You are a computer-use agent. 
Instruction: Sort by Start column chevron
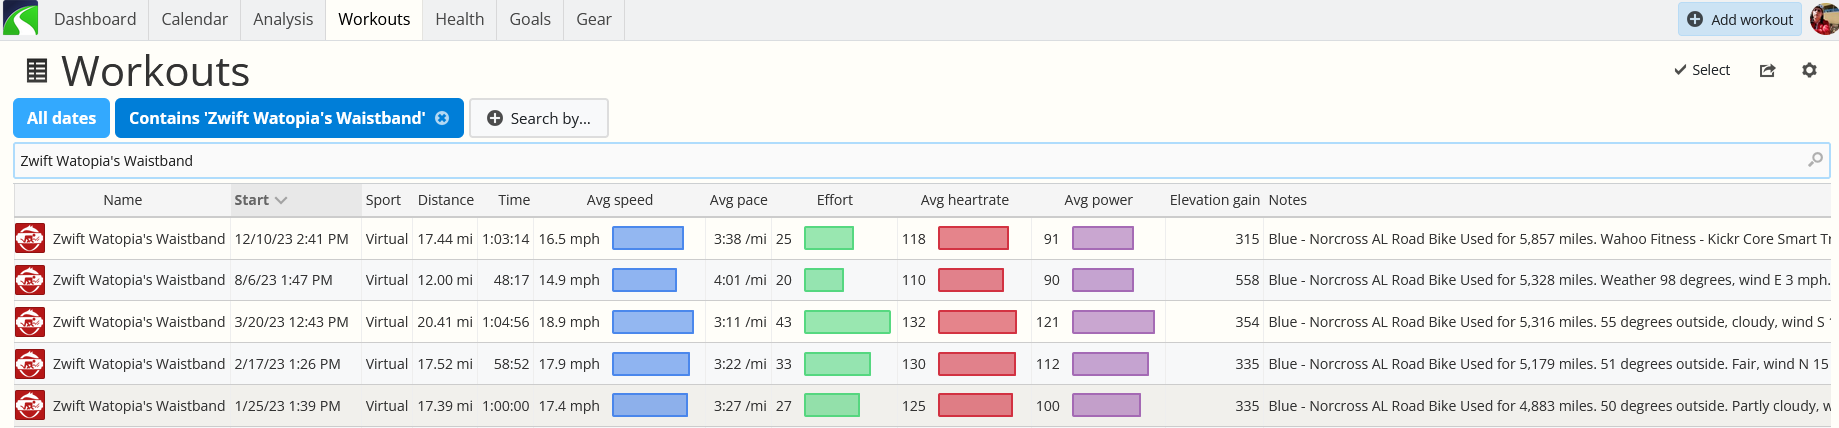click(281, 200)
